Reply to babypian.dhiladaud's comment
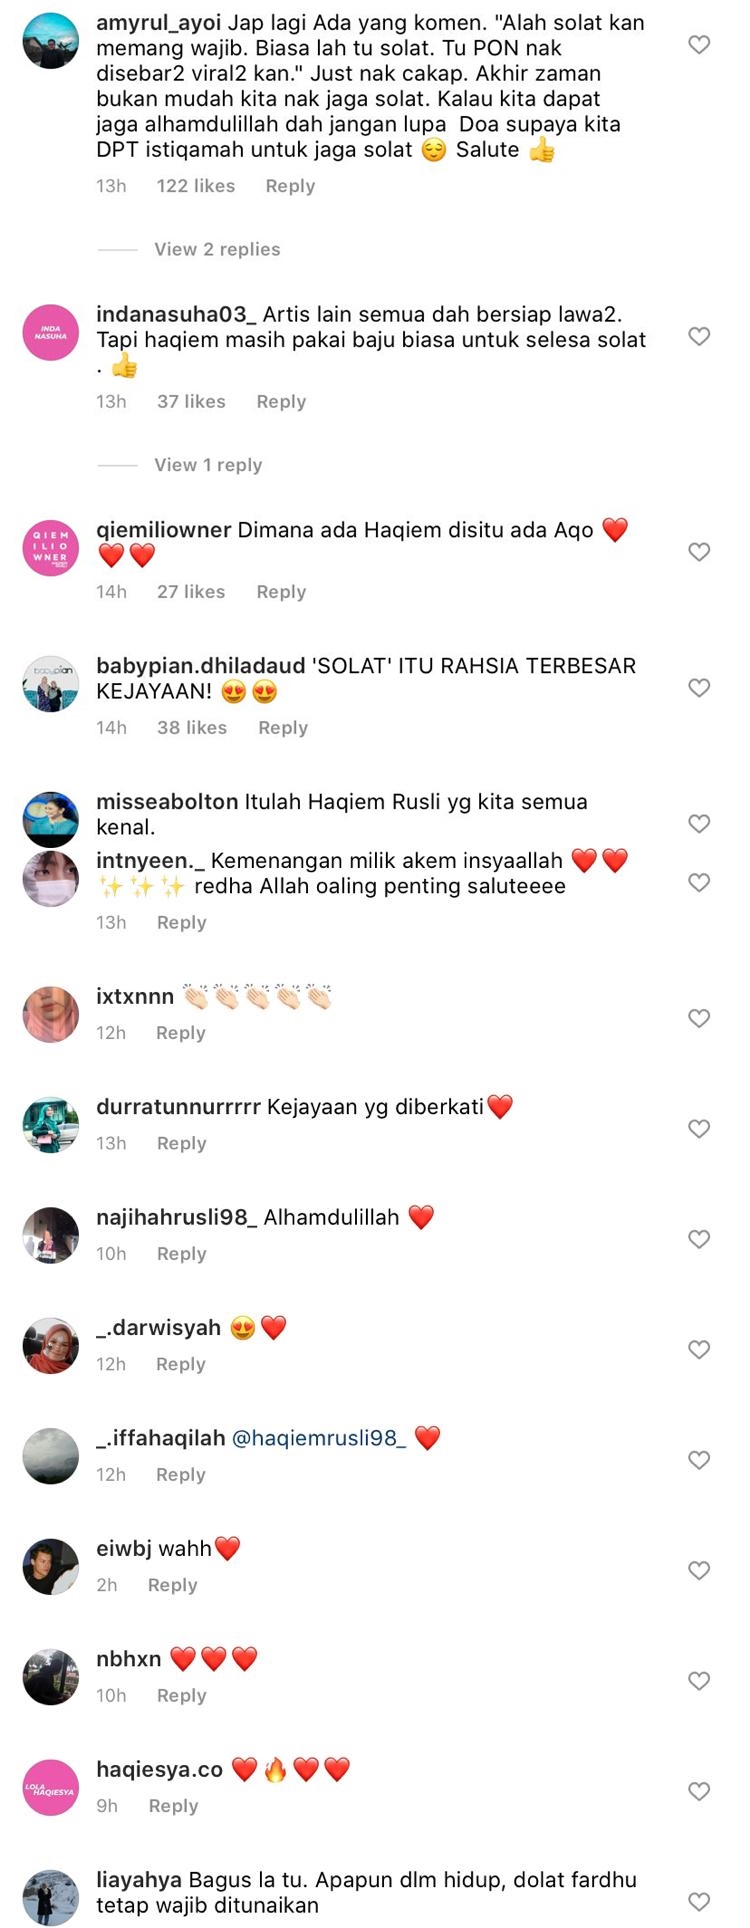Screen dimensions: 750x1928 (283, 728)
